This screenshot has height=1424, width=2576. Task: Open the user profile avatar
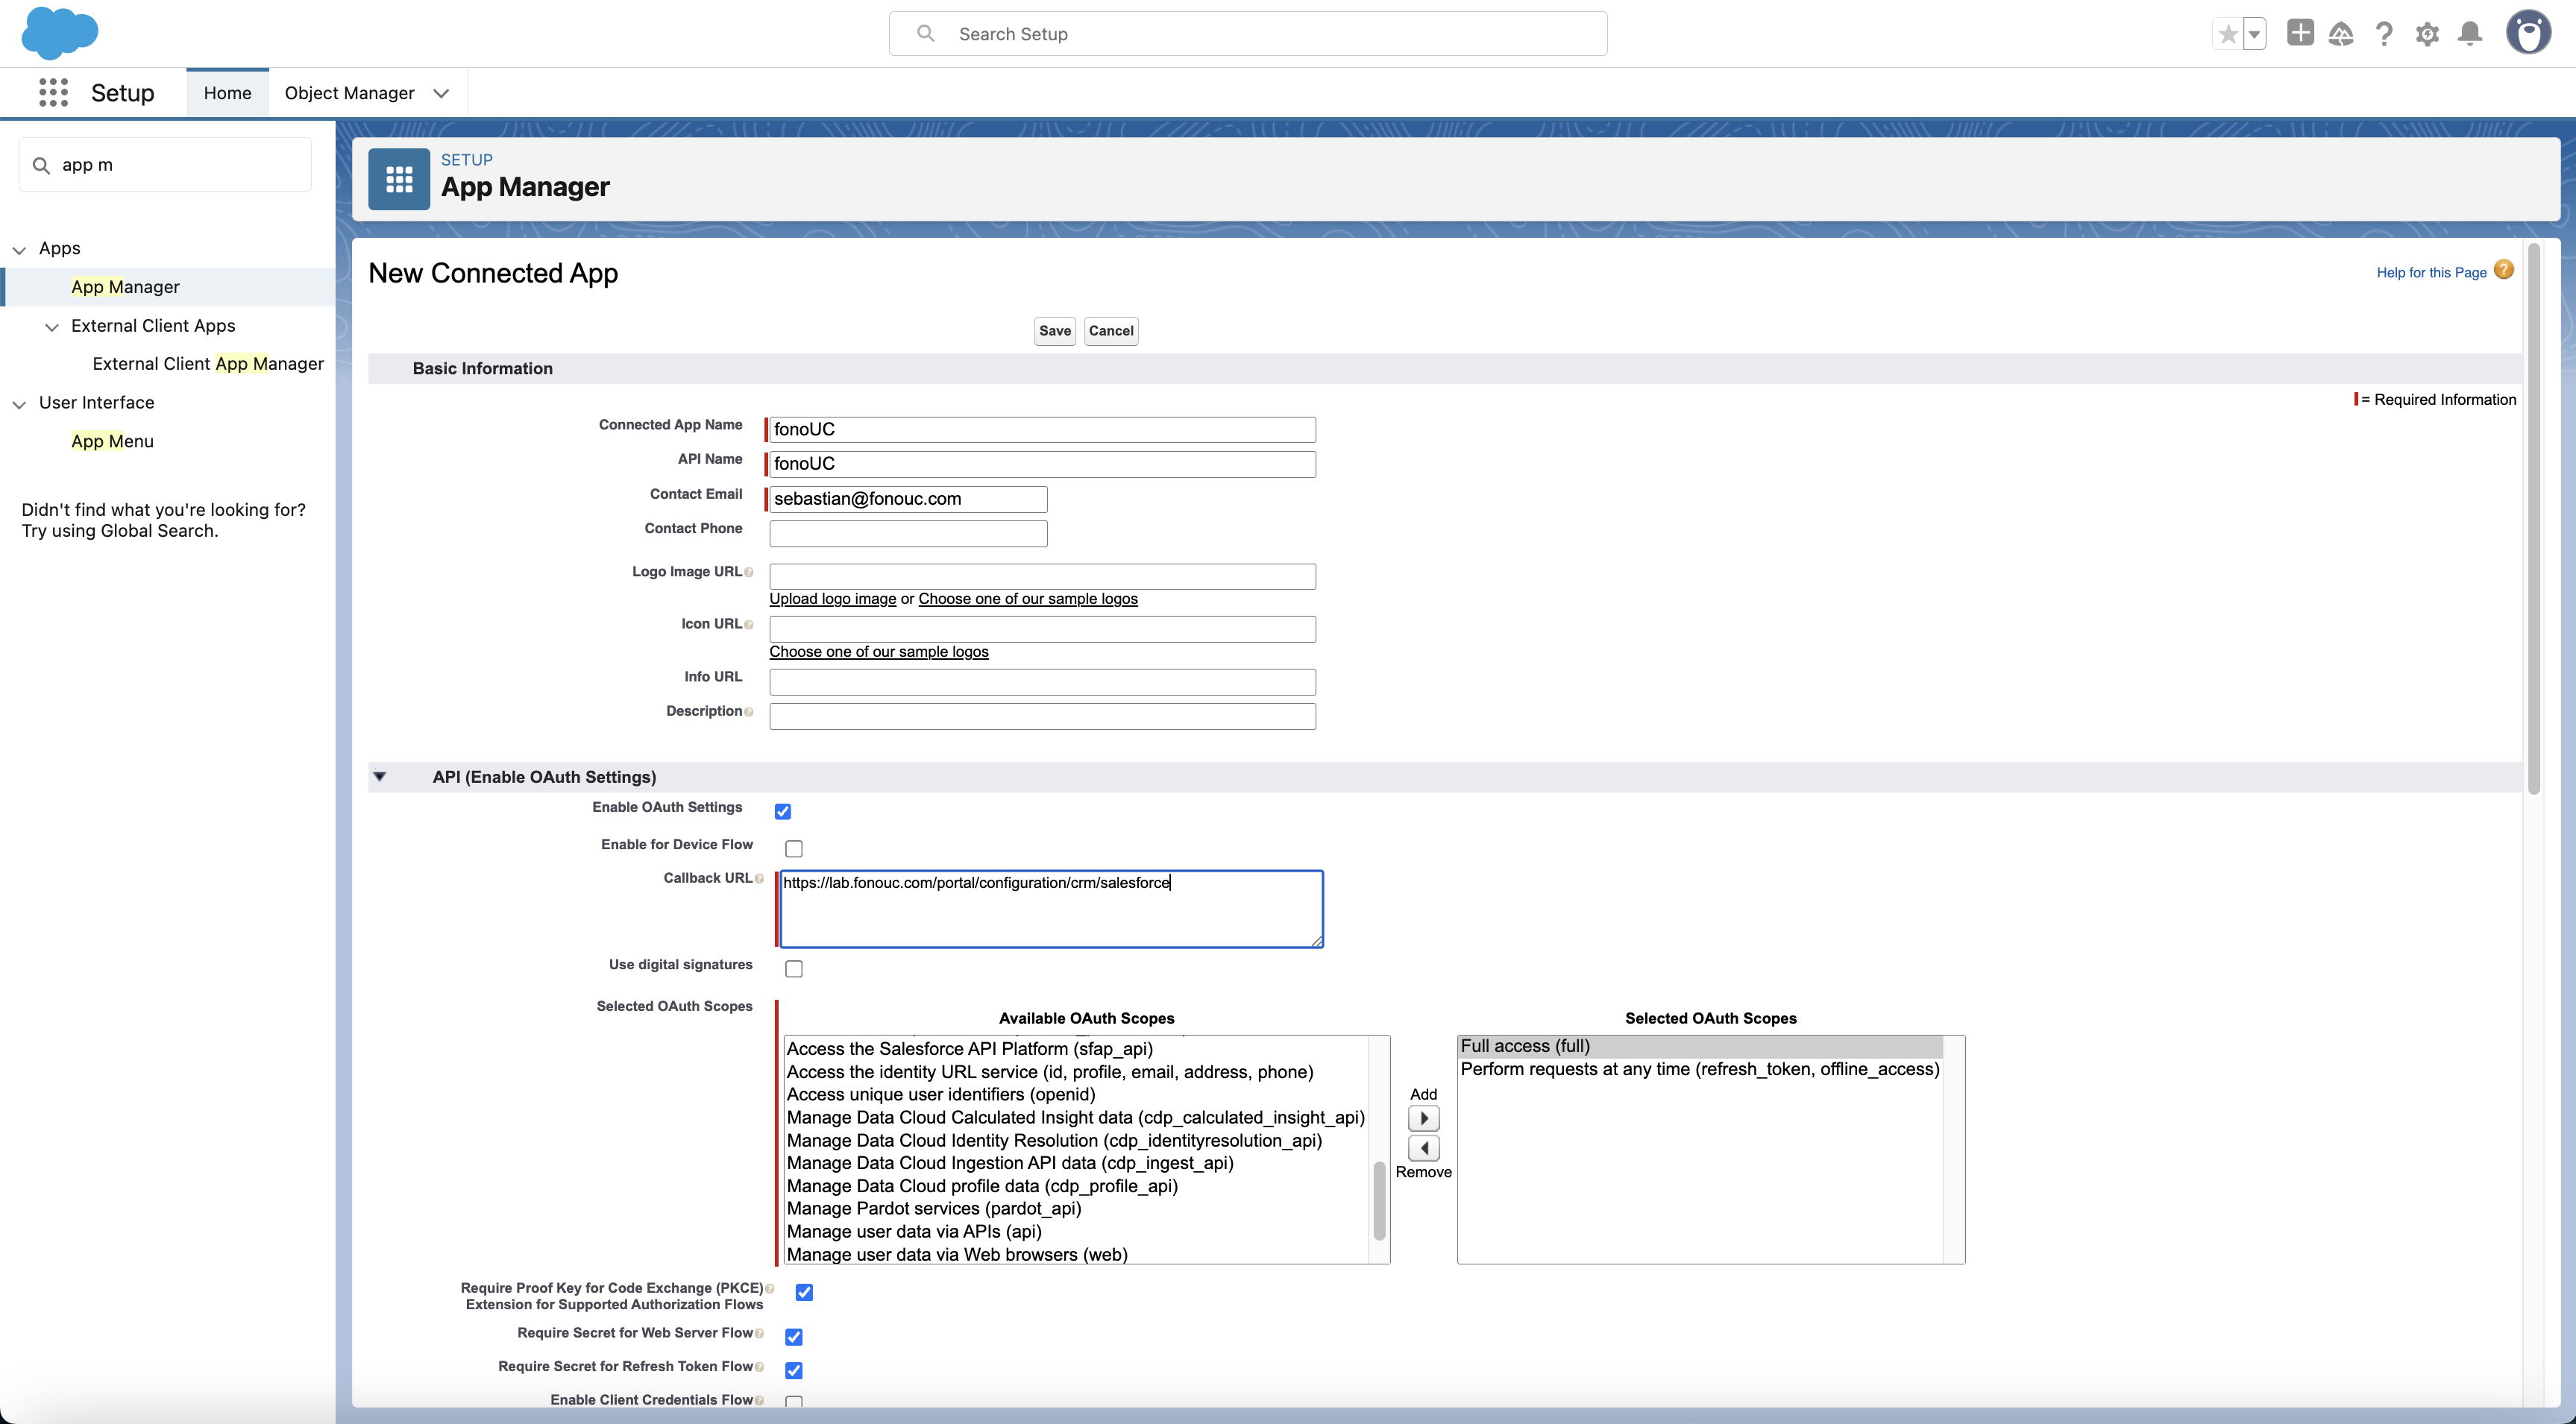coord(2528,33)
